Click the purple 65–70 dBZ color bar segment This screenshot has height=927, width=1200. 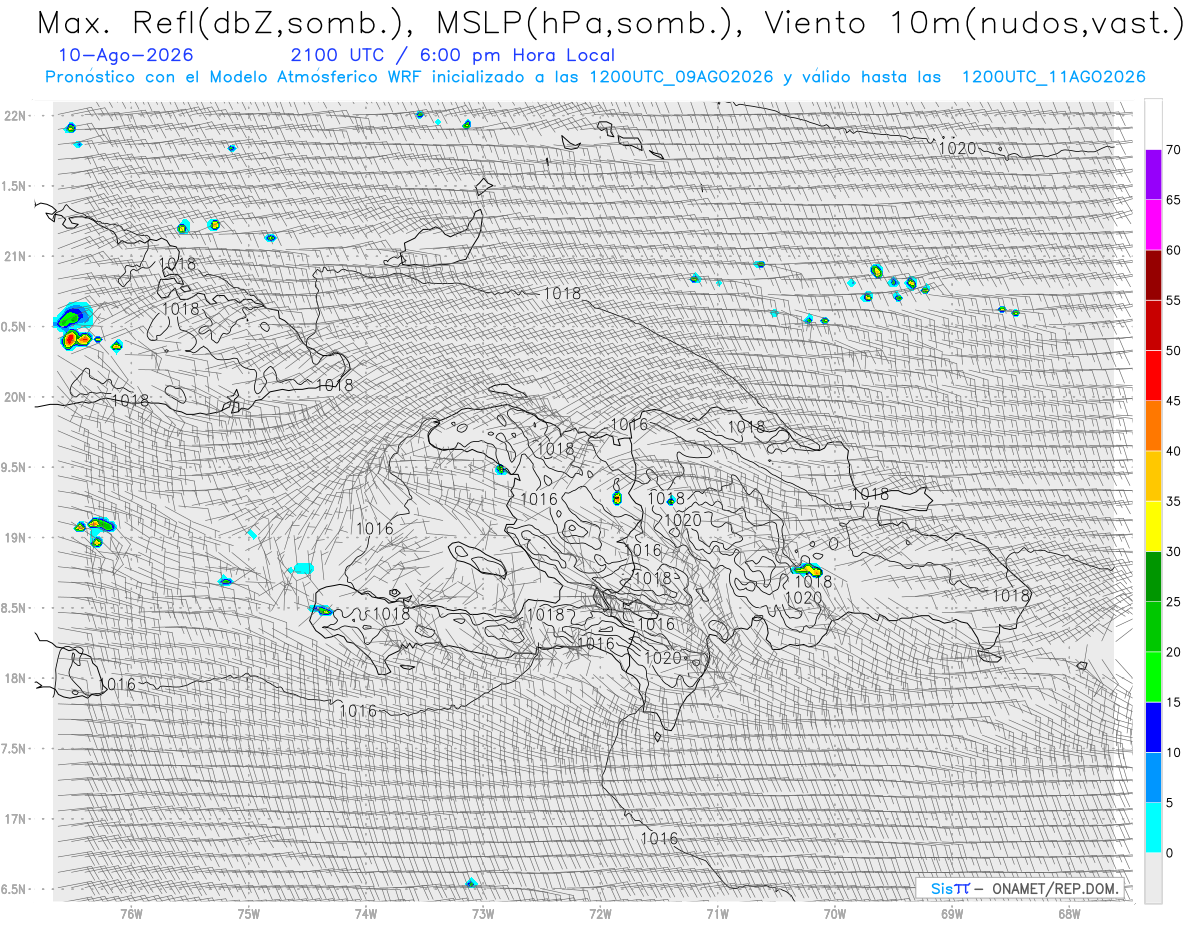1153,175
